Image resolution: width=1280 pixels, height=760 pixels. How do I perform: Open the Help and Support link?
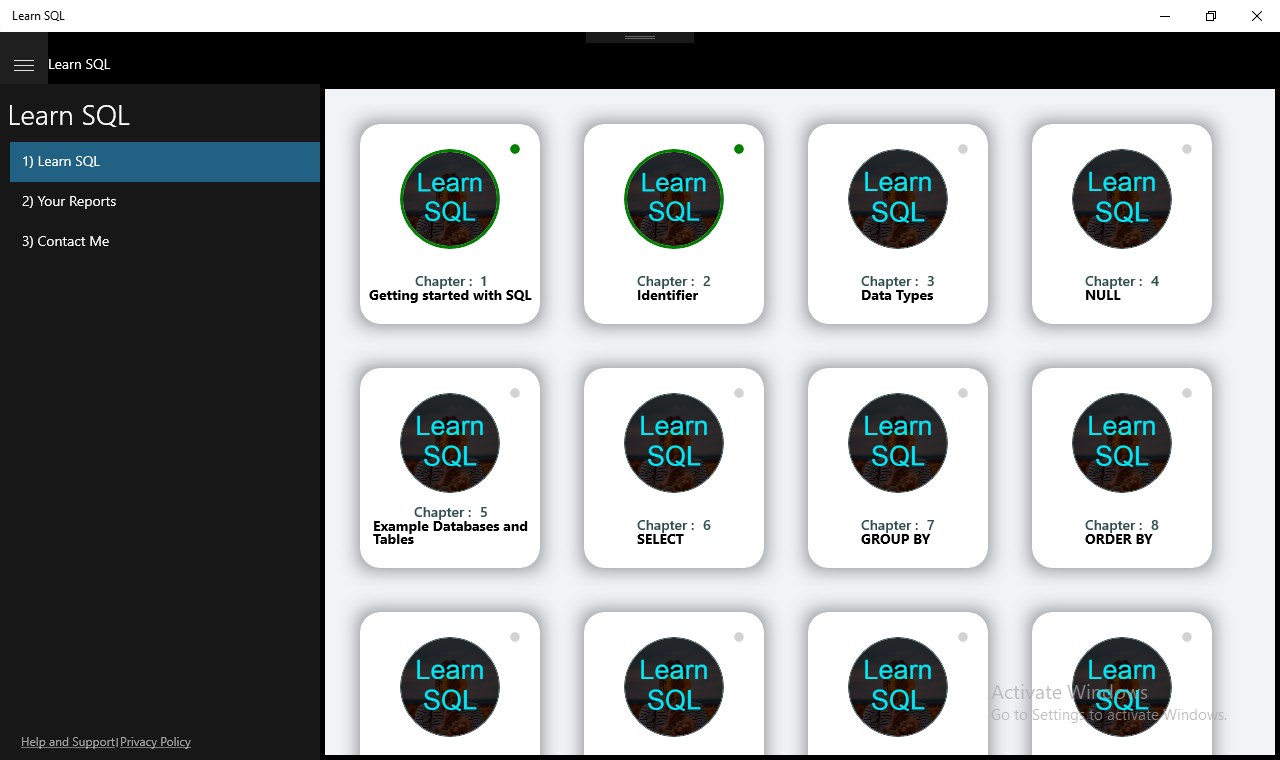[x=67, y=741]
